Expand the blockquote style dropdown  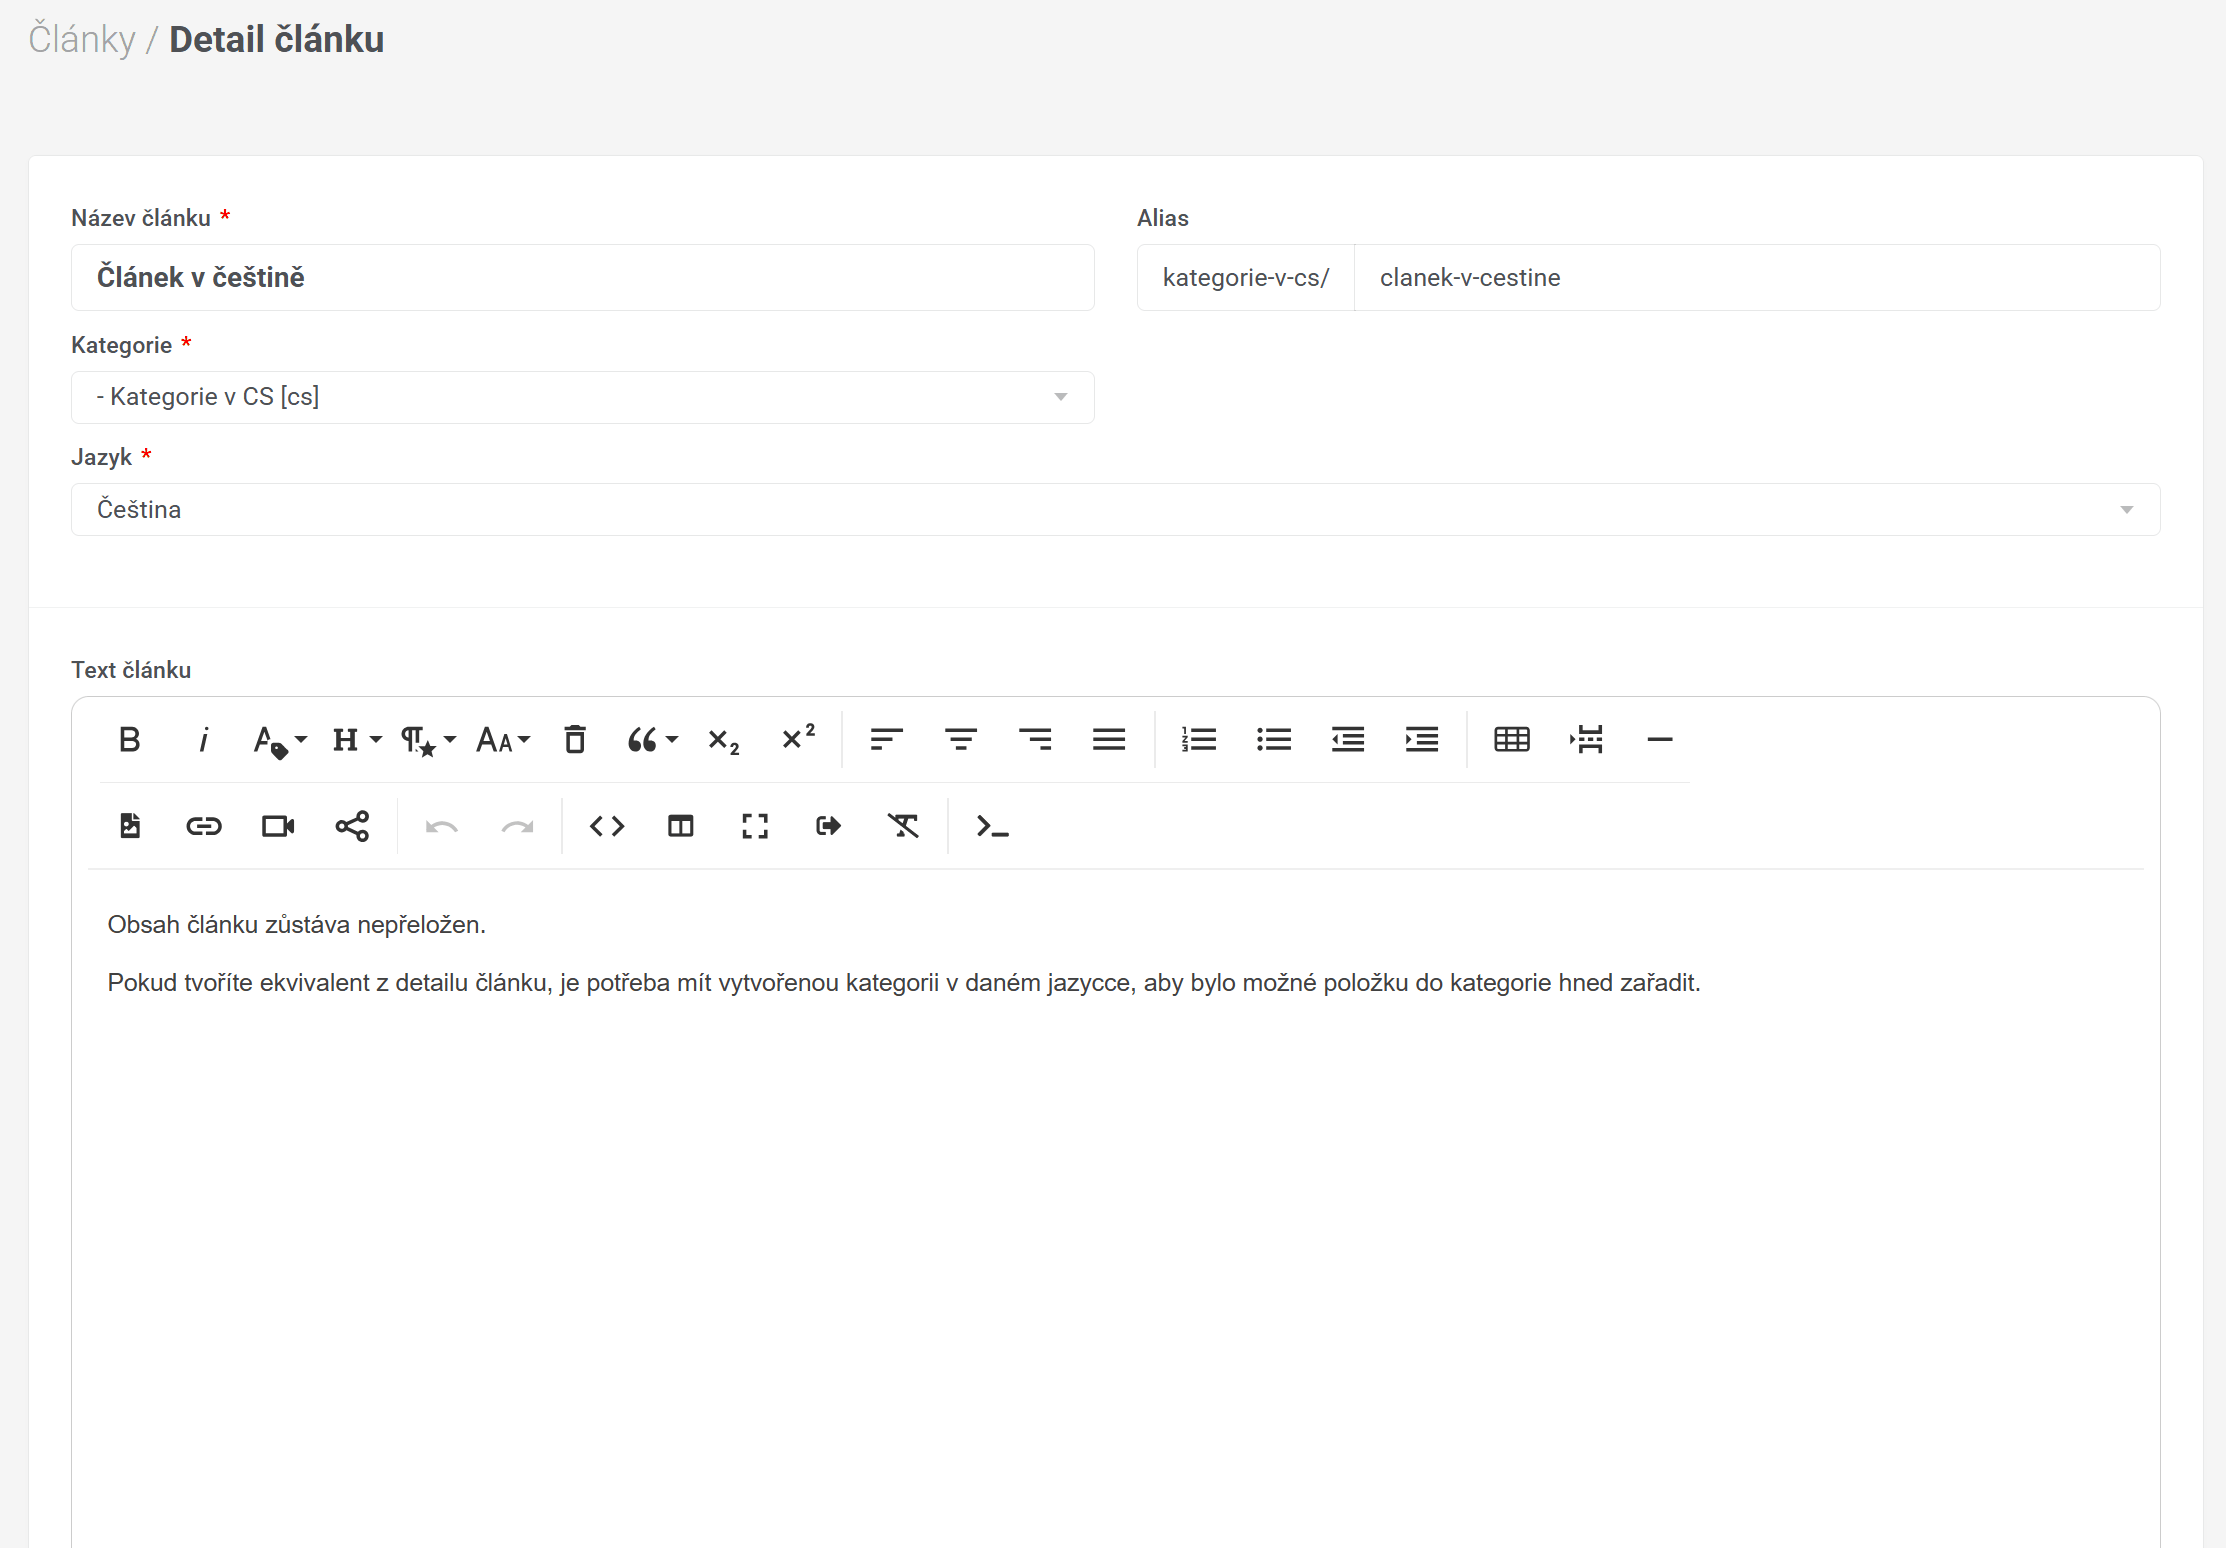click(x=652, y=740)
